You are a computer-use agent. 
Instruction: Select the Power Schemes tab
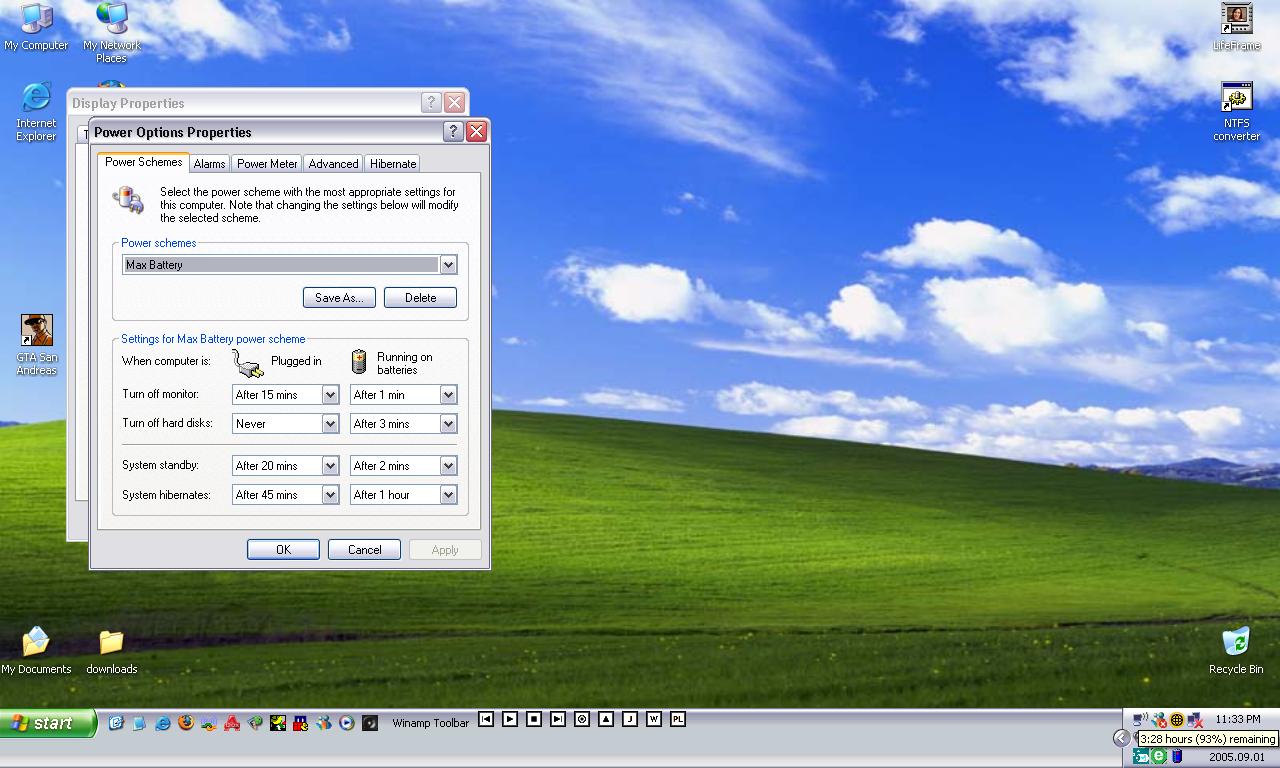coord(144,162)
